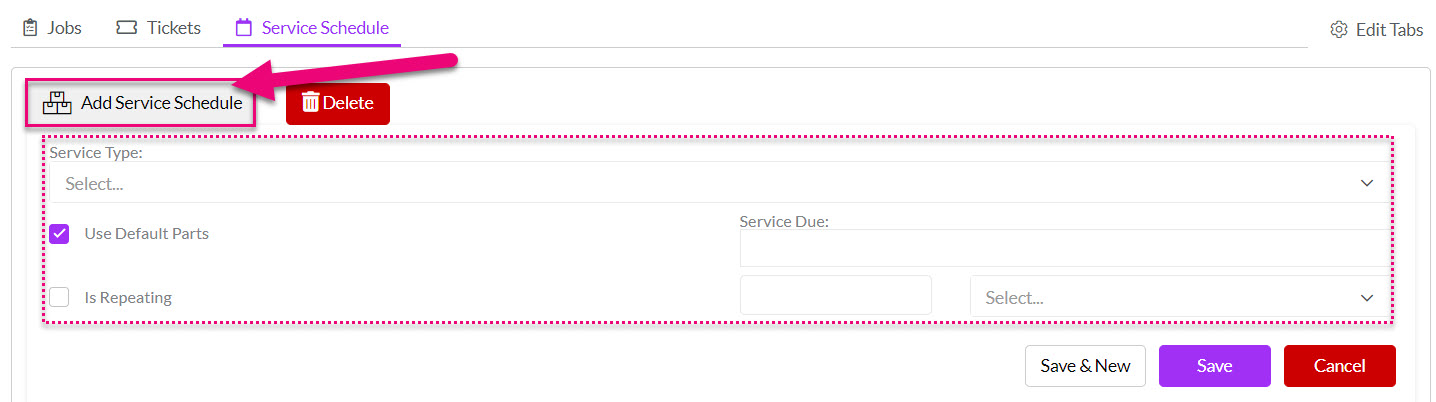1436x402 pixels.
Task: Switch to the Tickets tab
Action: [x=159, y=28]
